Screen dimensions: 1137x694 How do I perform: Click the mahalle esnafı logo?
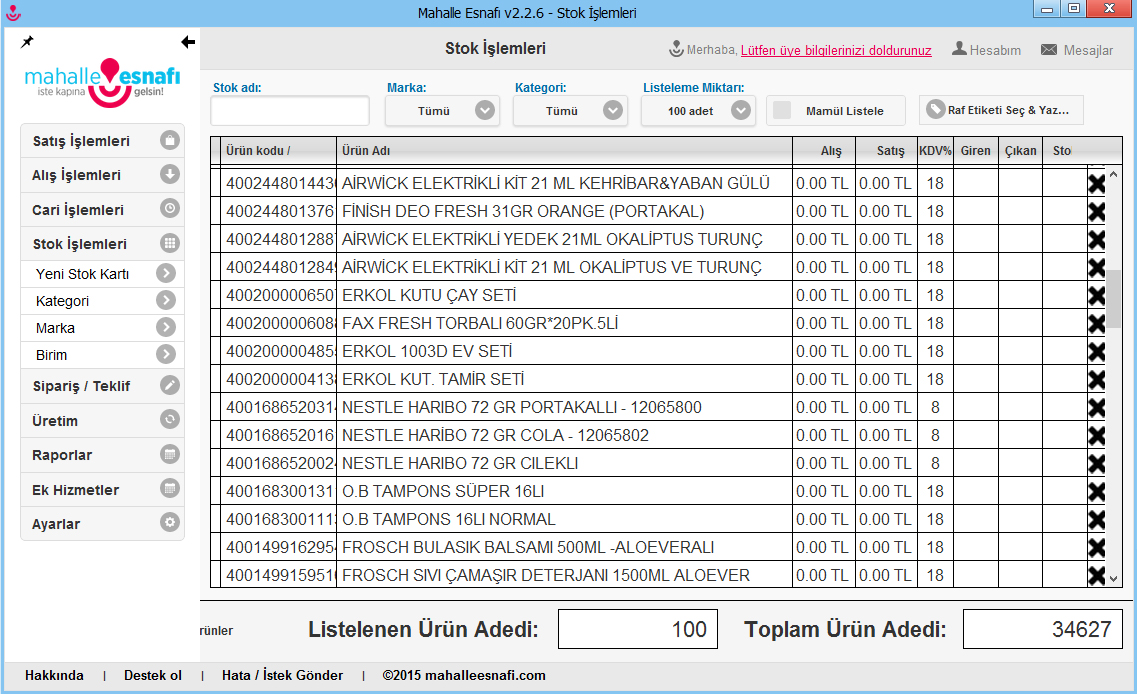click(102, 83)
